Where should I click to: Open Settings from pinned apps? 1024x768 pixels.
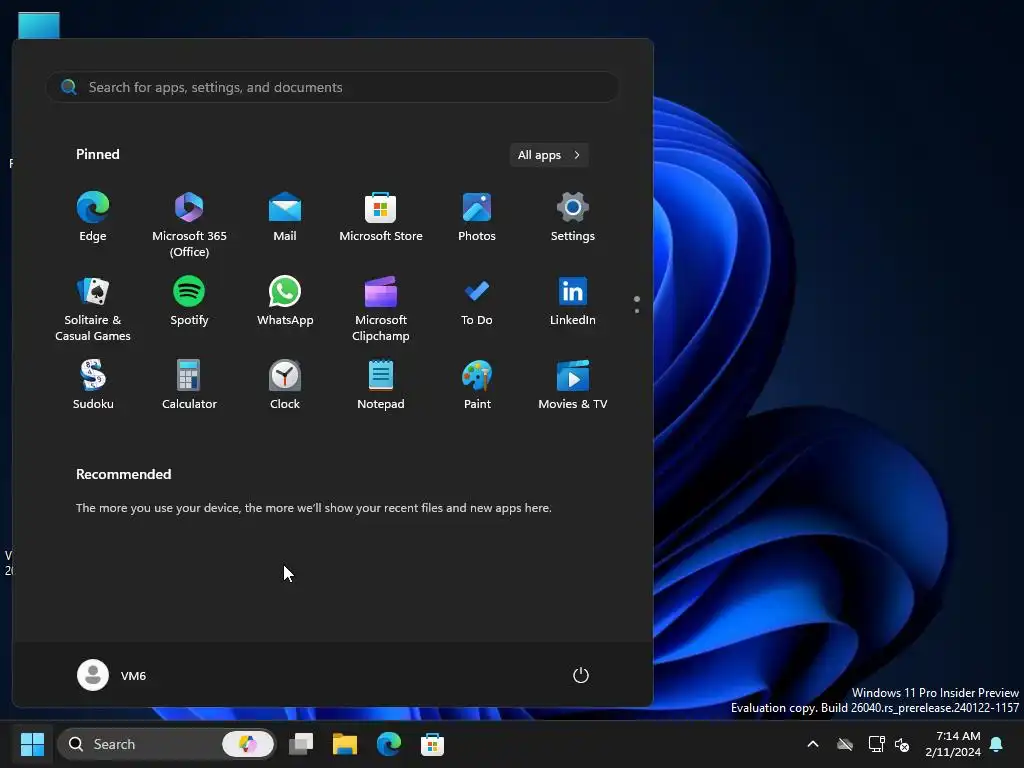573,217
